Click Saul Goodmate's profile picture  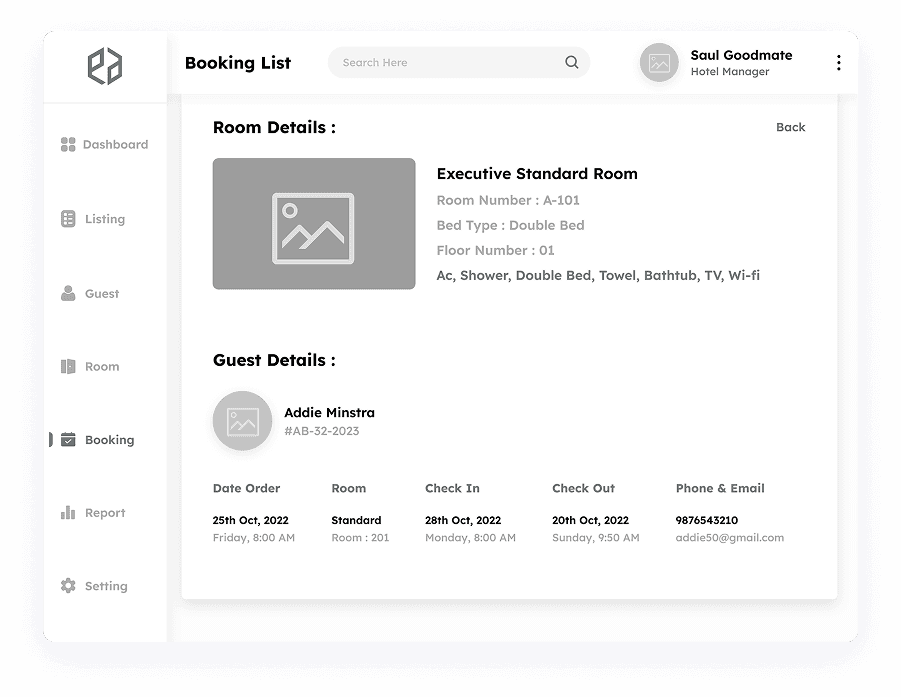[658, 62]
